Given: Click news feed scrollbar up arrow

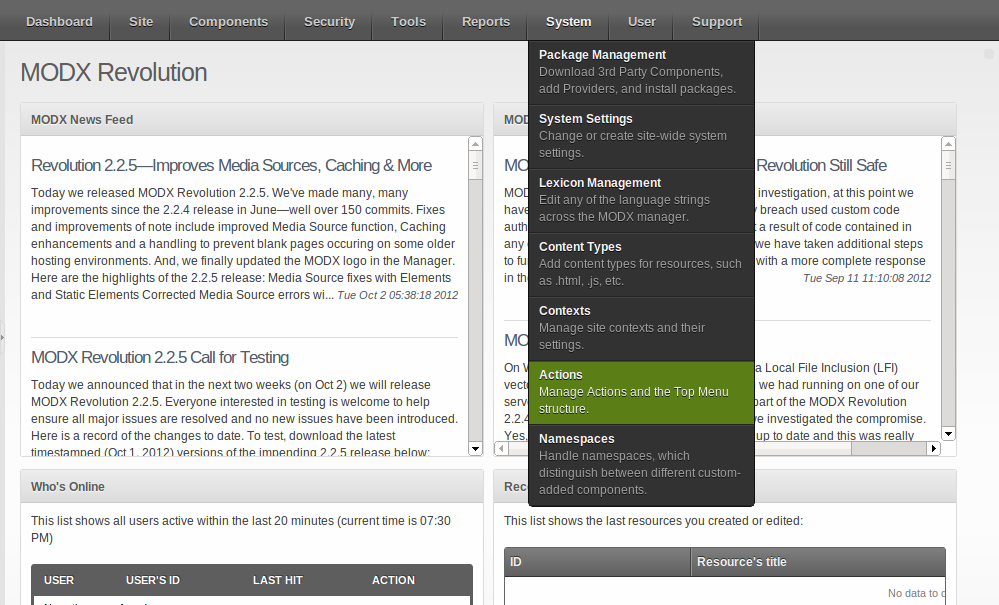Looking at the screenshot, I should [475, 144].
